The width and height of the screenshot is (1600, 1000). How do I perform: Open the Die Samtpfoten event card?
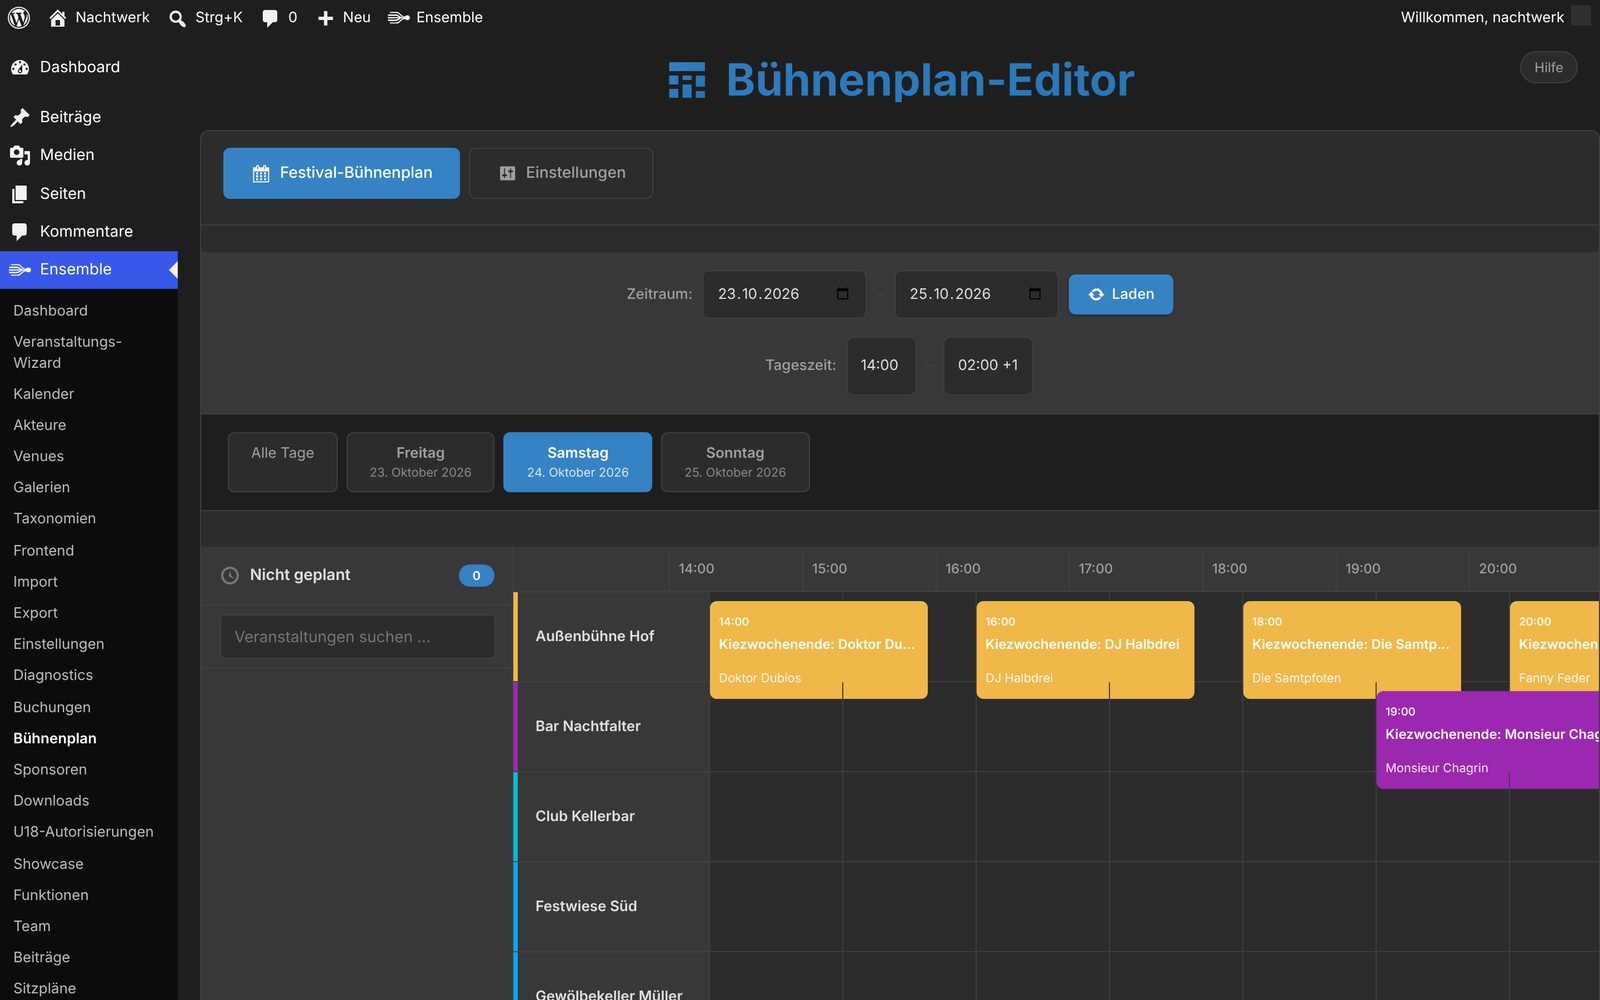pos(1351,649)
